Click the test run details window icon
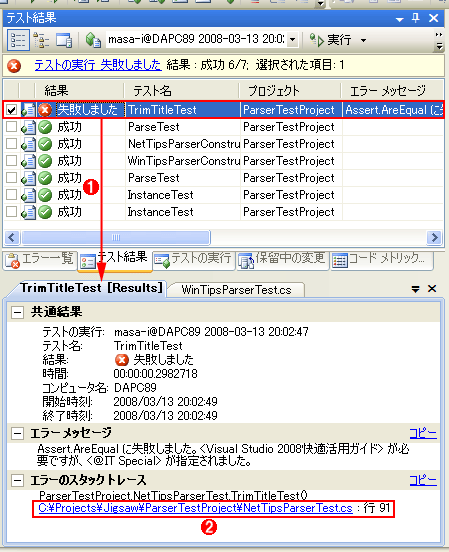 coord(64,40)
